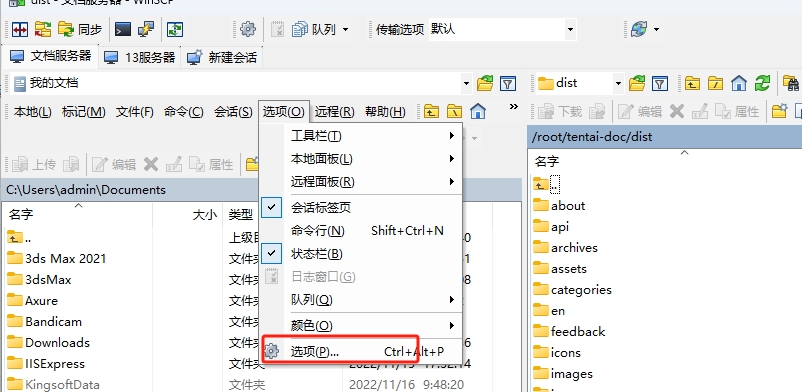Expand the 我的文档 local drive dropdown

[466, 83]
